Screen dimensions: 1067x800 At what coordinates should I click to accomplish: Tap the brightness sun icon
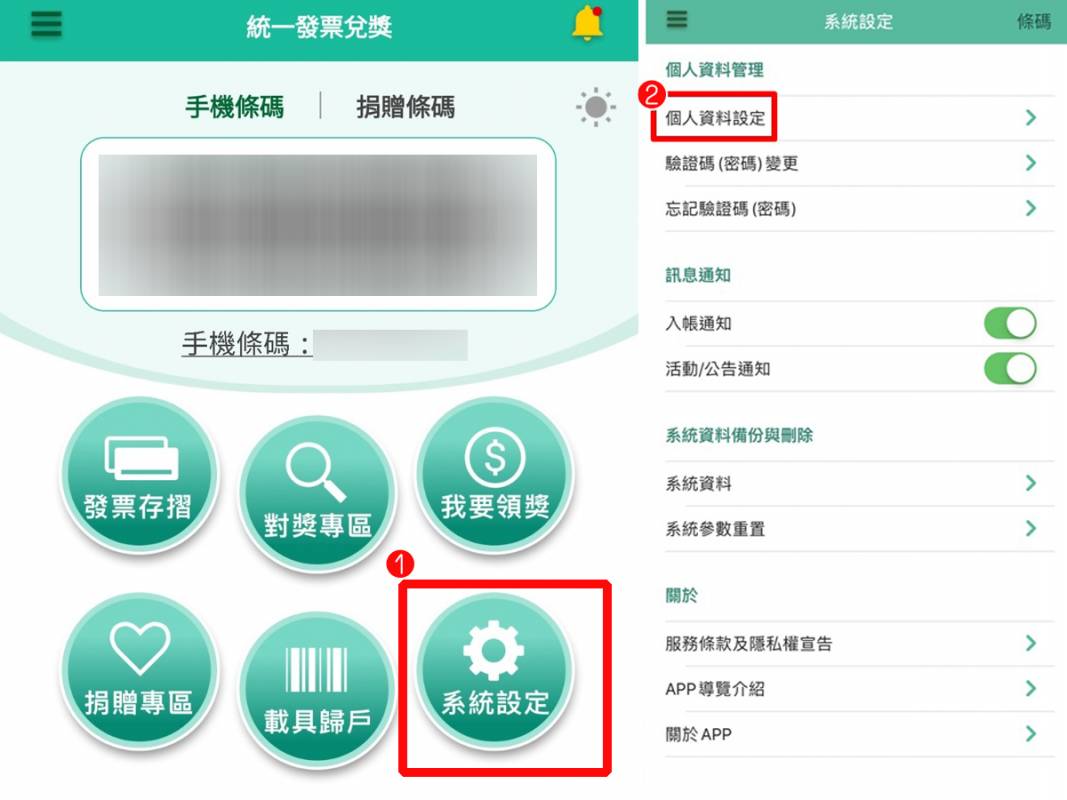tap(595, 107)
